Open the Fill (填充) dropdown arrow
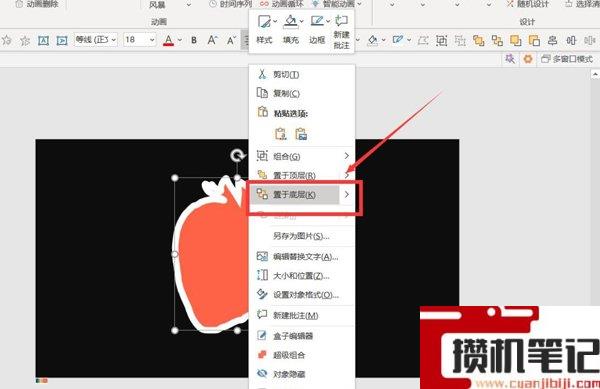 (302, 21)
